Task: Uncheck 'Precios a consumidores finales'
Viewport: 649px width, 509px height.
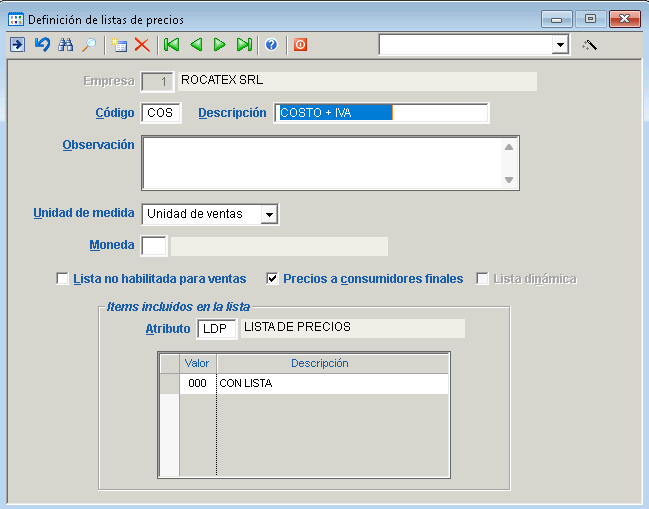Action: click(x=272, y=279)
